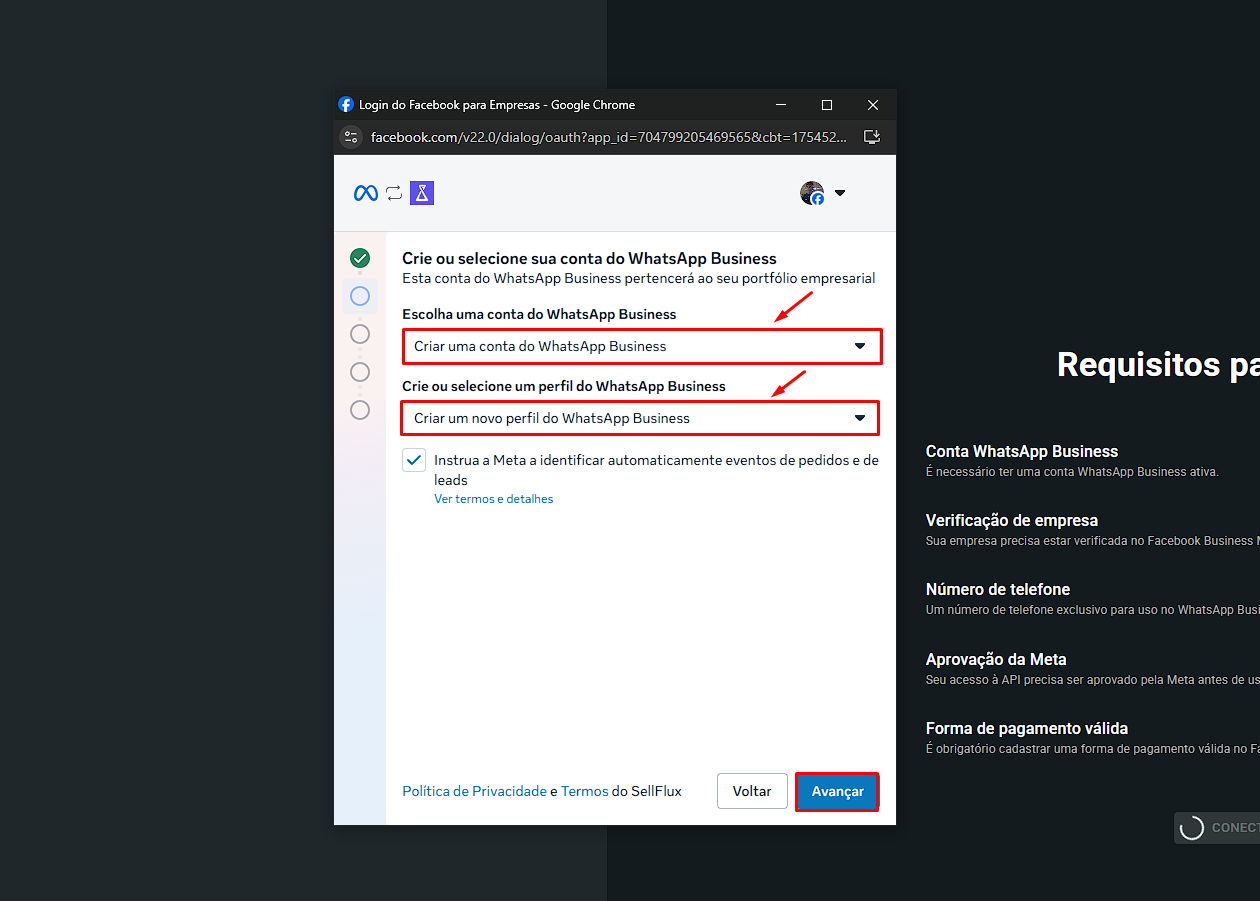This screenshot has width=1260, height=901.
Task: Click the Facebook favicon in title bar
Action: (x=346, y=105)
